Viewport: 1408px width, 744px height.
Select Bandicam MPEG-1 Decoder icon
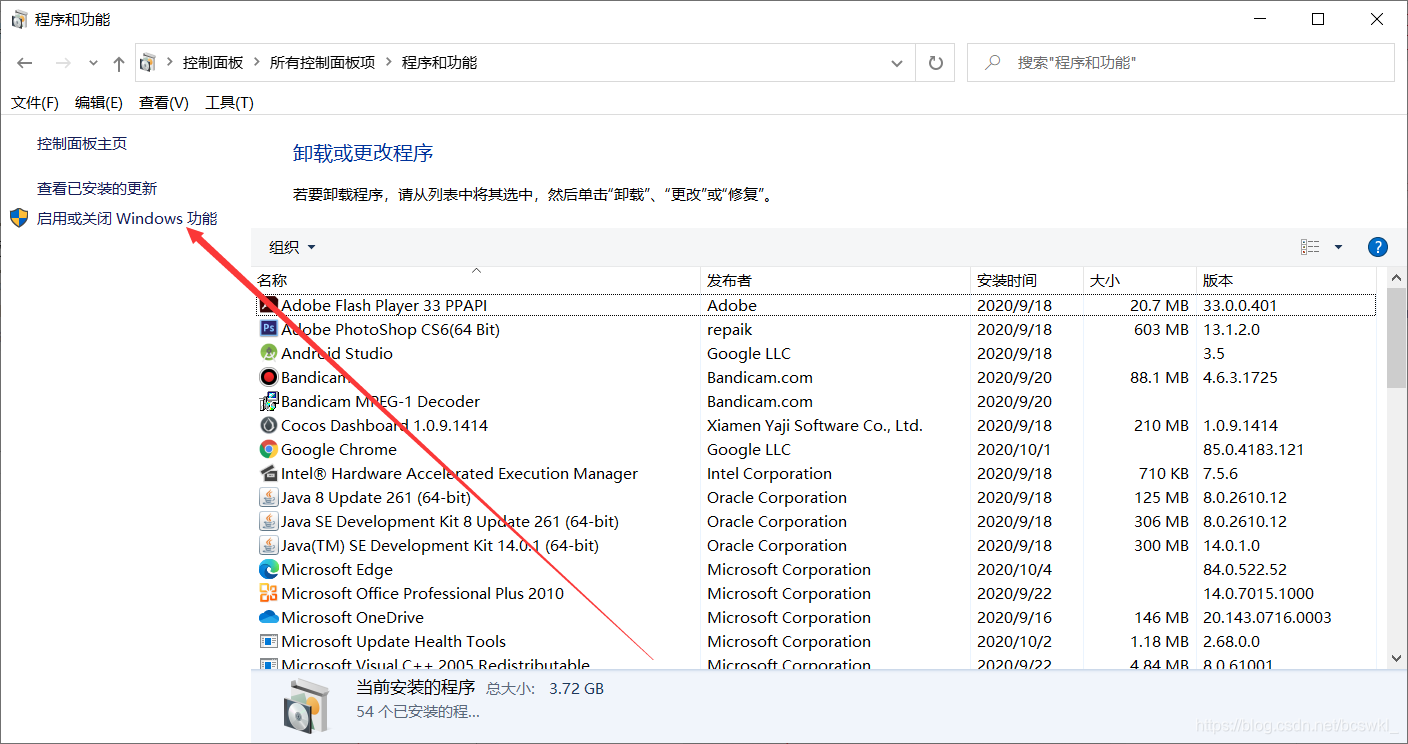pos(268,401)
